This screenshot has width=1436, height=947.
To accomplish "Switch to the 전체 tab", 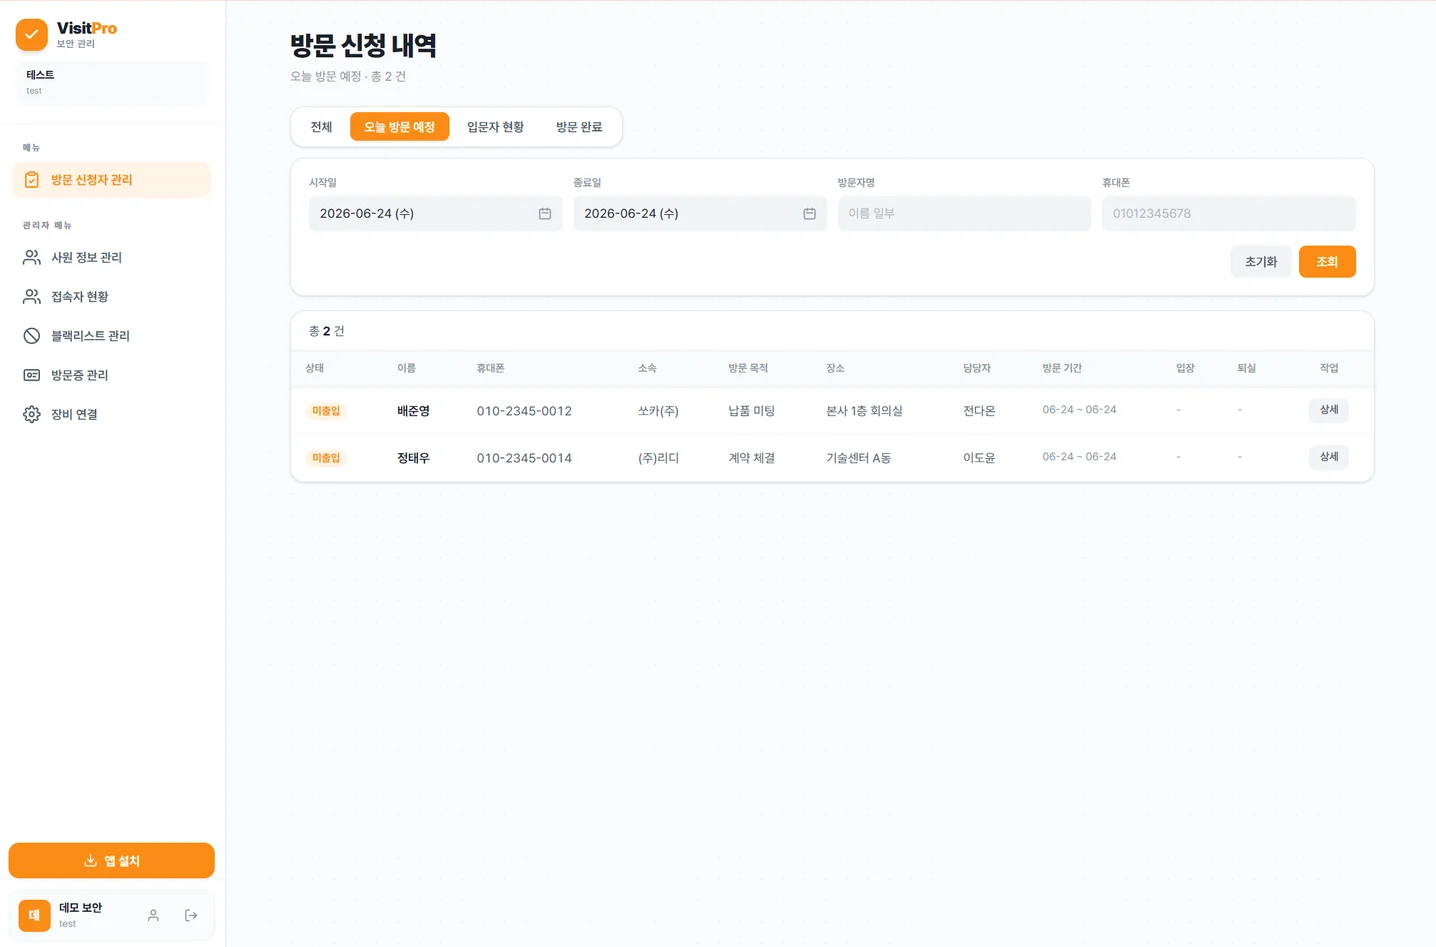I will tap(321, 127).
